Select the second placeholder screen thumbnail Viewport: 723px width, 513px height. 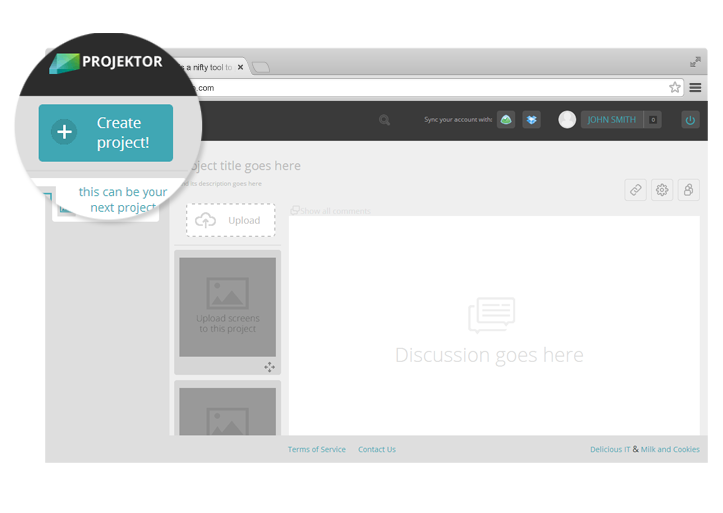click(227, 411)
